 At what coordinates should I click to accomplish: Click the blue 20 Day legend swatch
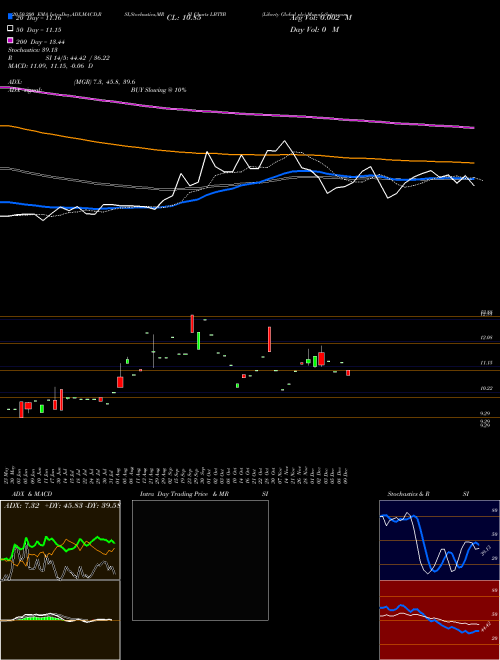[10, 17]
